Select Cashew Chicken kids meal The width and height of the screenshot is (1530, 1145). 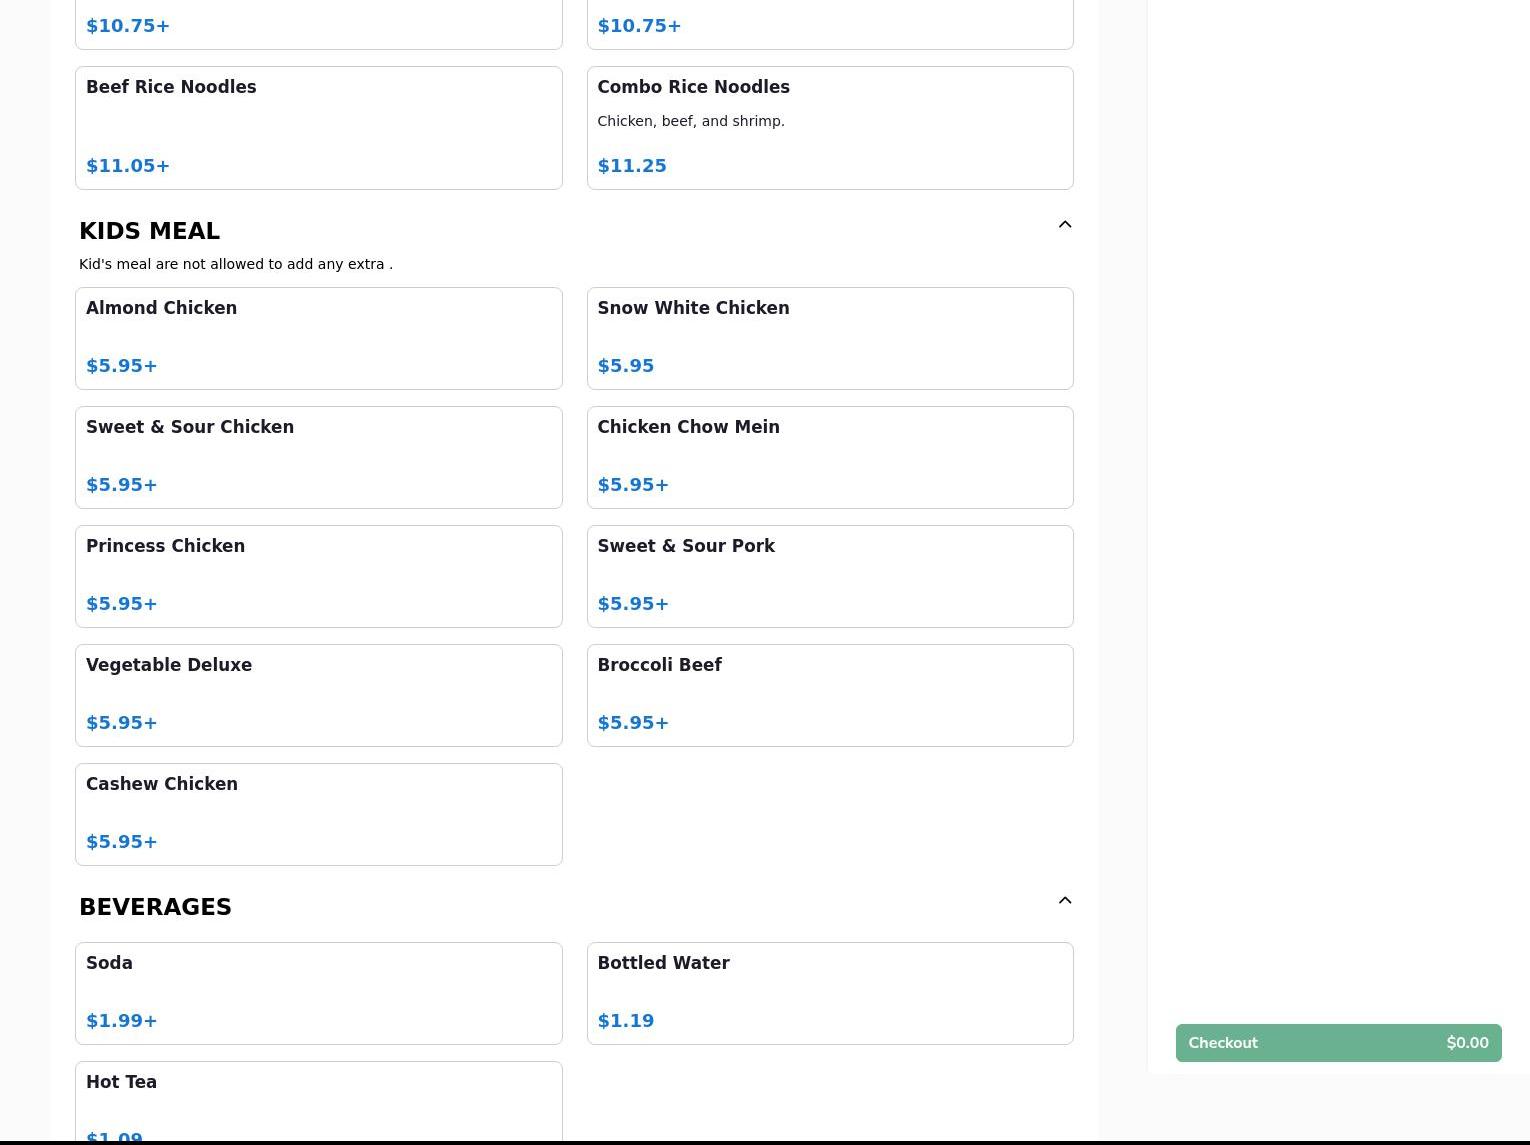(318, 814)
